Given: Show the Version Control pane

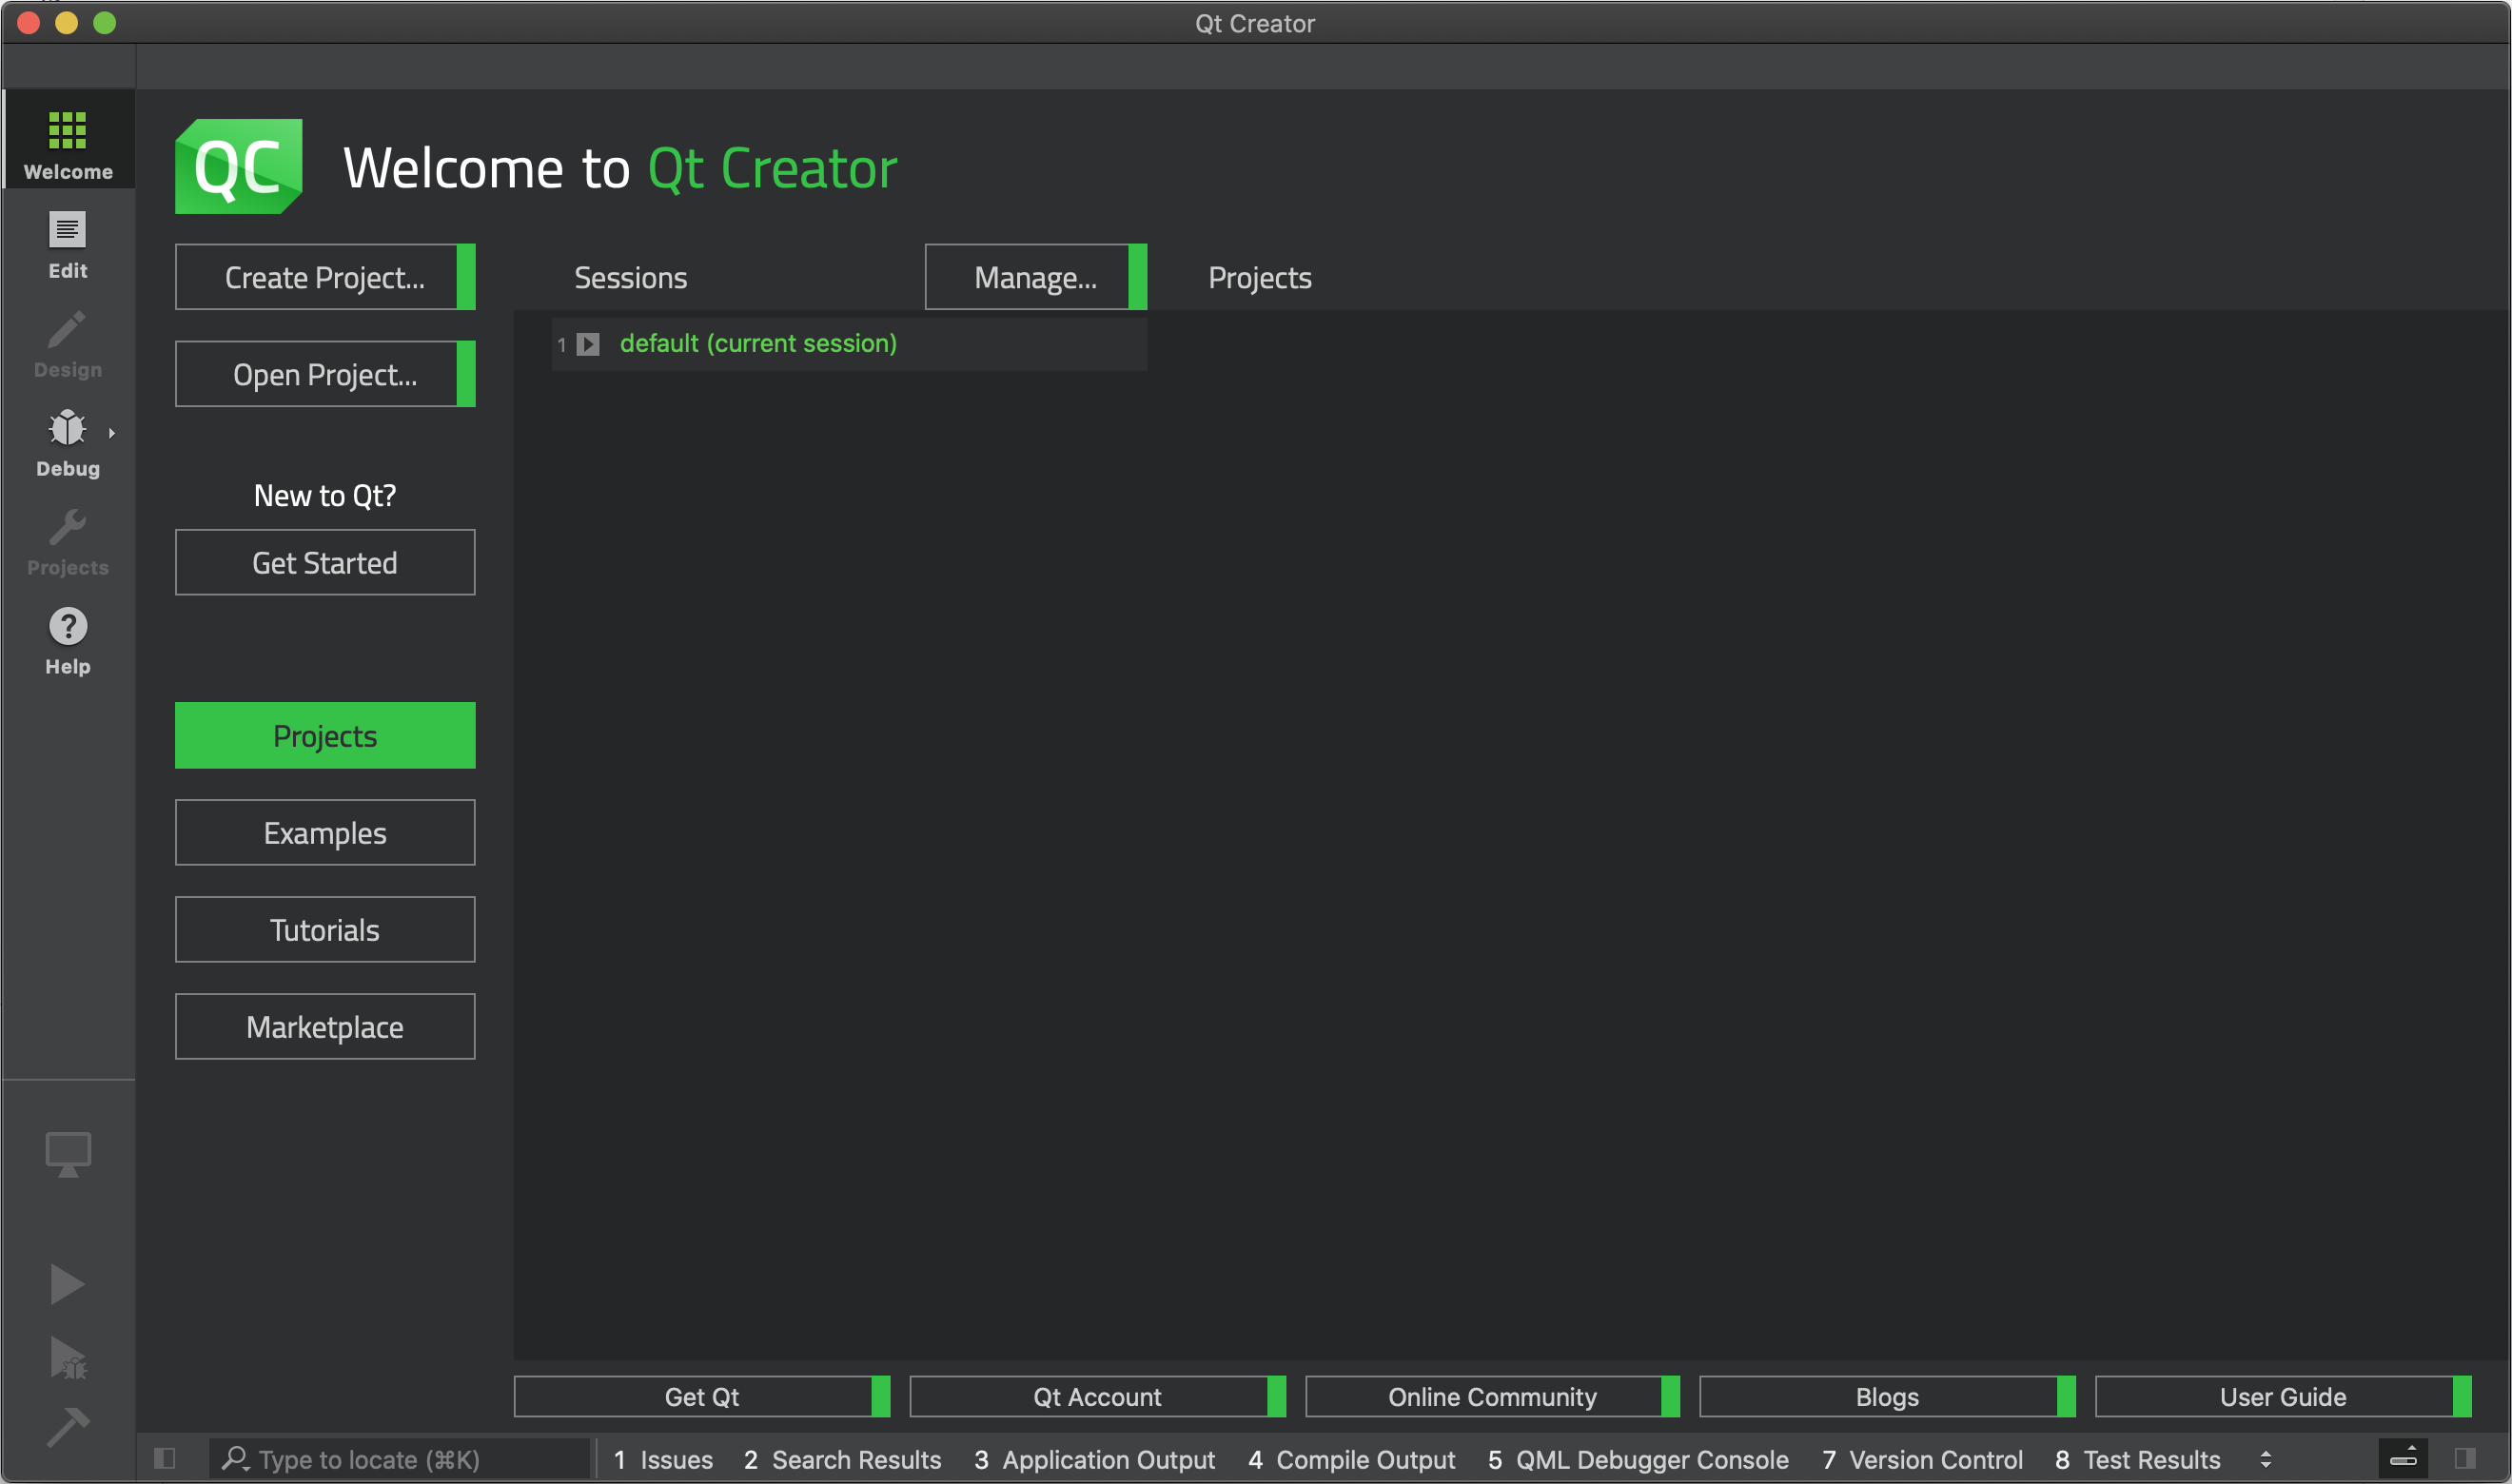Looking at the screenshot, I should 1923,1459.
